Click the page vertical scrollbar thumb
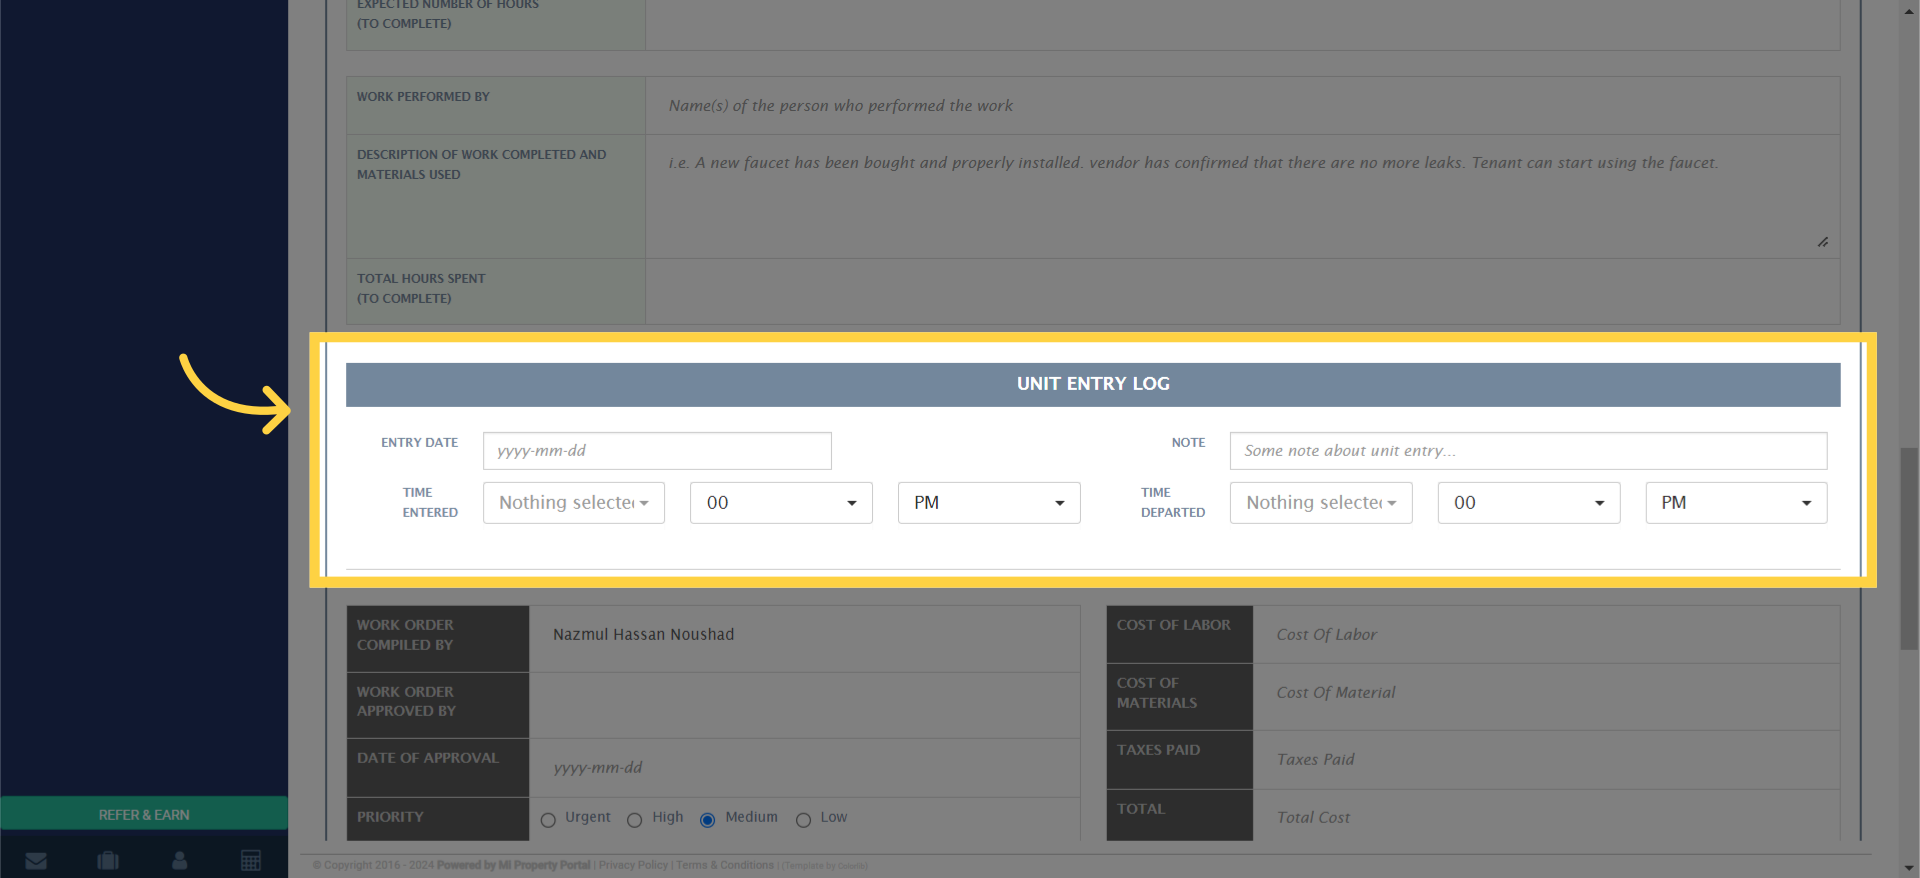The width and height of the screenshot is (1920, 878). (1909, 548)
